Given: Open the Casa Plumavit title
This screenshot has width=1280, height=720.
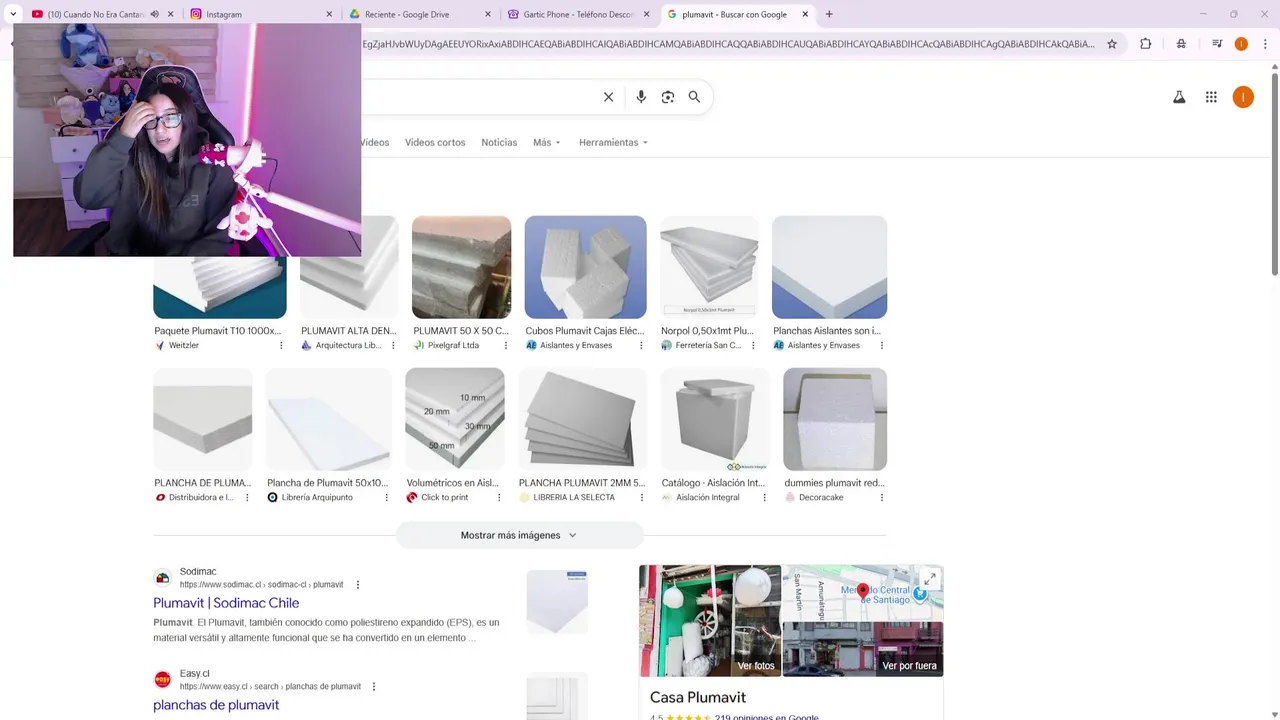Looking at the screenshot, I should (698, 697).
